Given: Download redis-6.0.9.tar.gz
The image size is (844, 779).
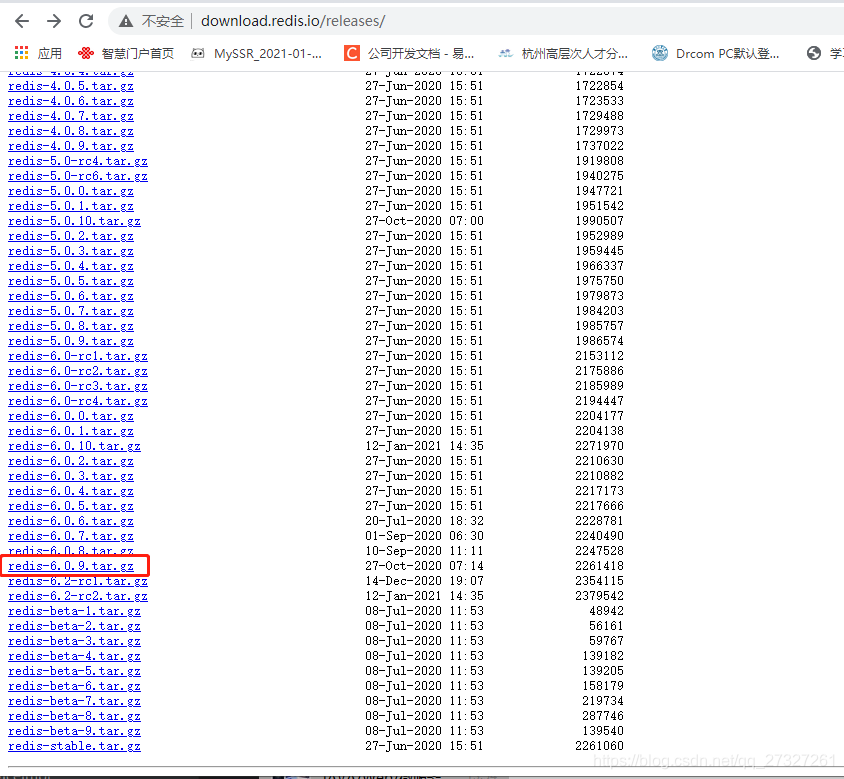Looking at the screenshot, I should [x=71, y=566].
